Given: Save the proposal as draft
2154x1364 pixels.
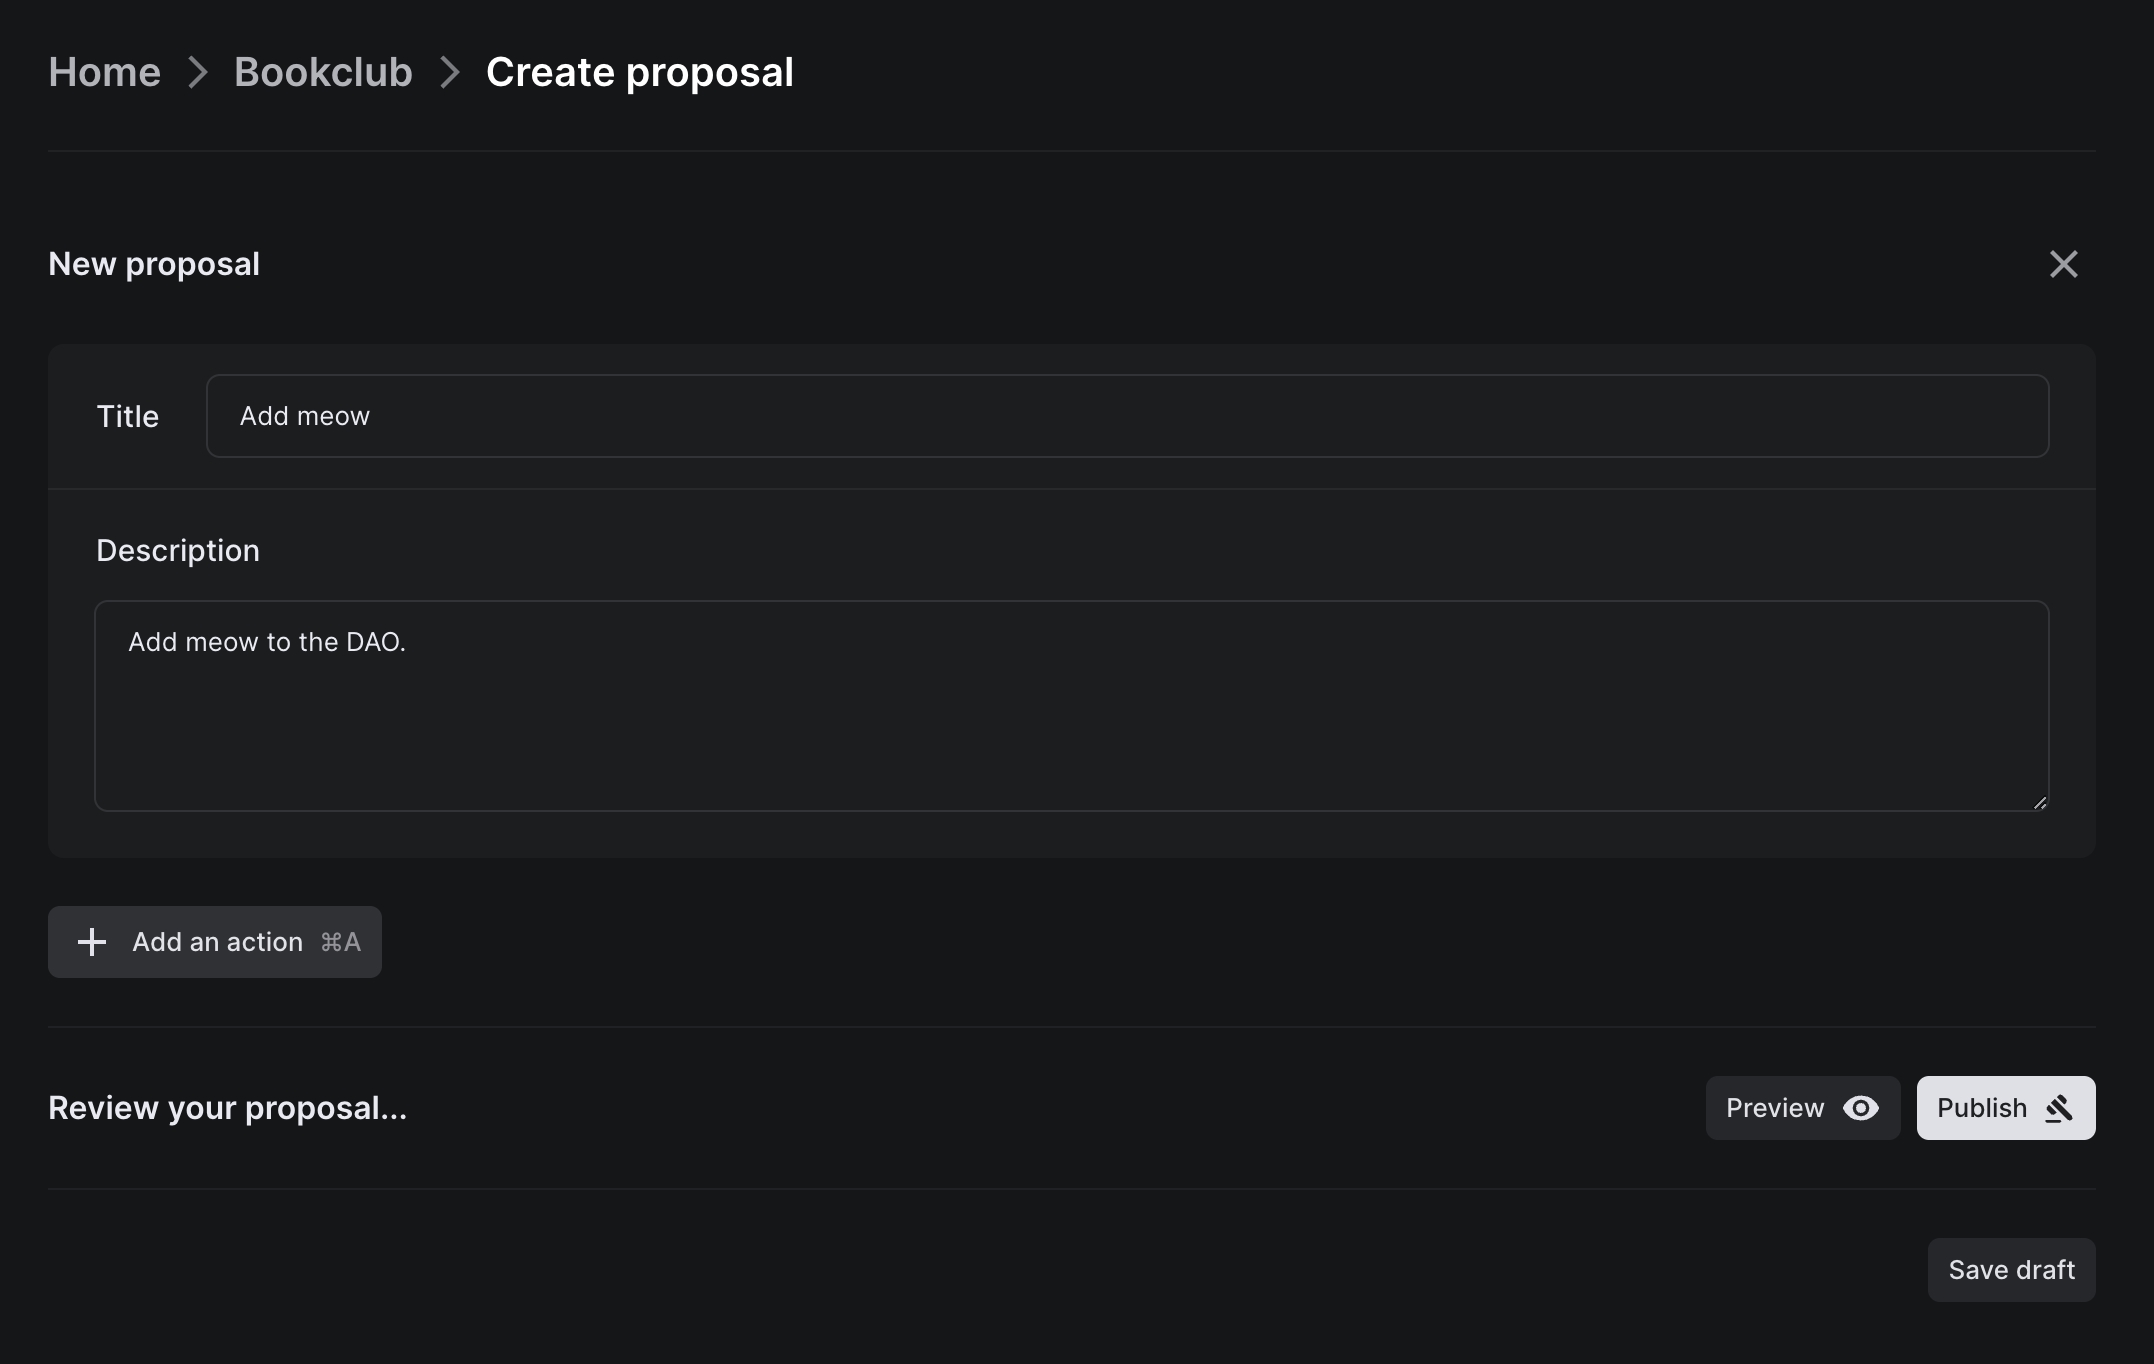Looking at the screenshot, I should [x=2011, y=1270].
